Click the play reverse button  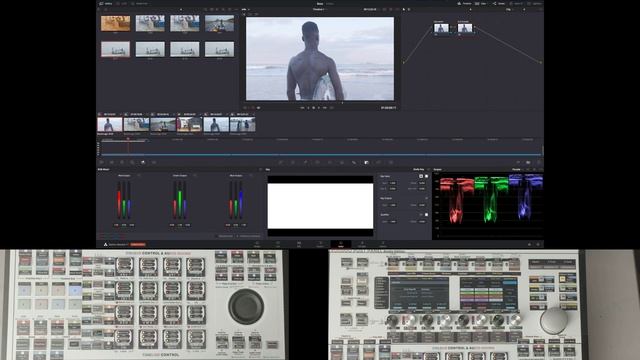click(308, 108)
